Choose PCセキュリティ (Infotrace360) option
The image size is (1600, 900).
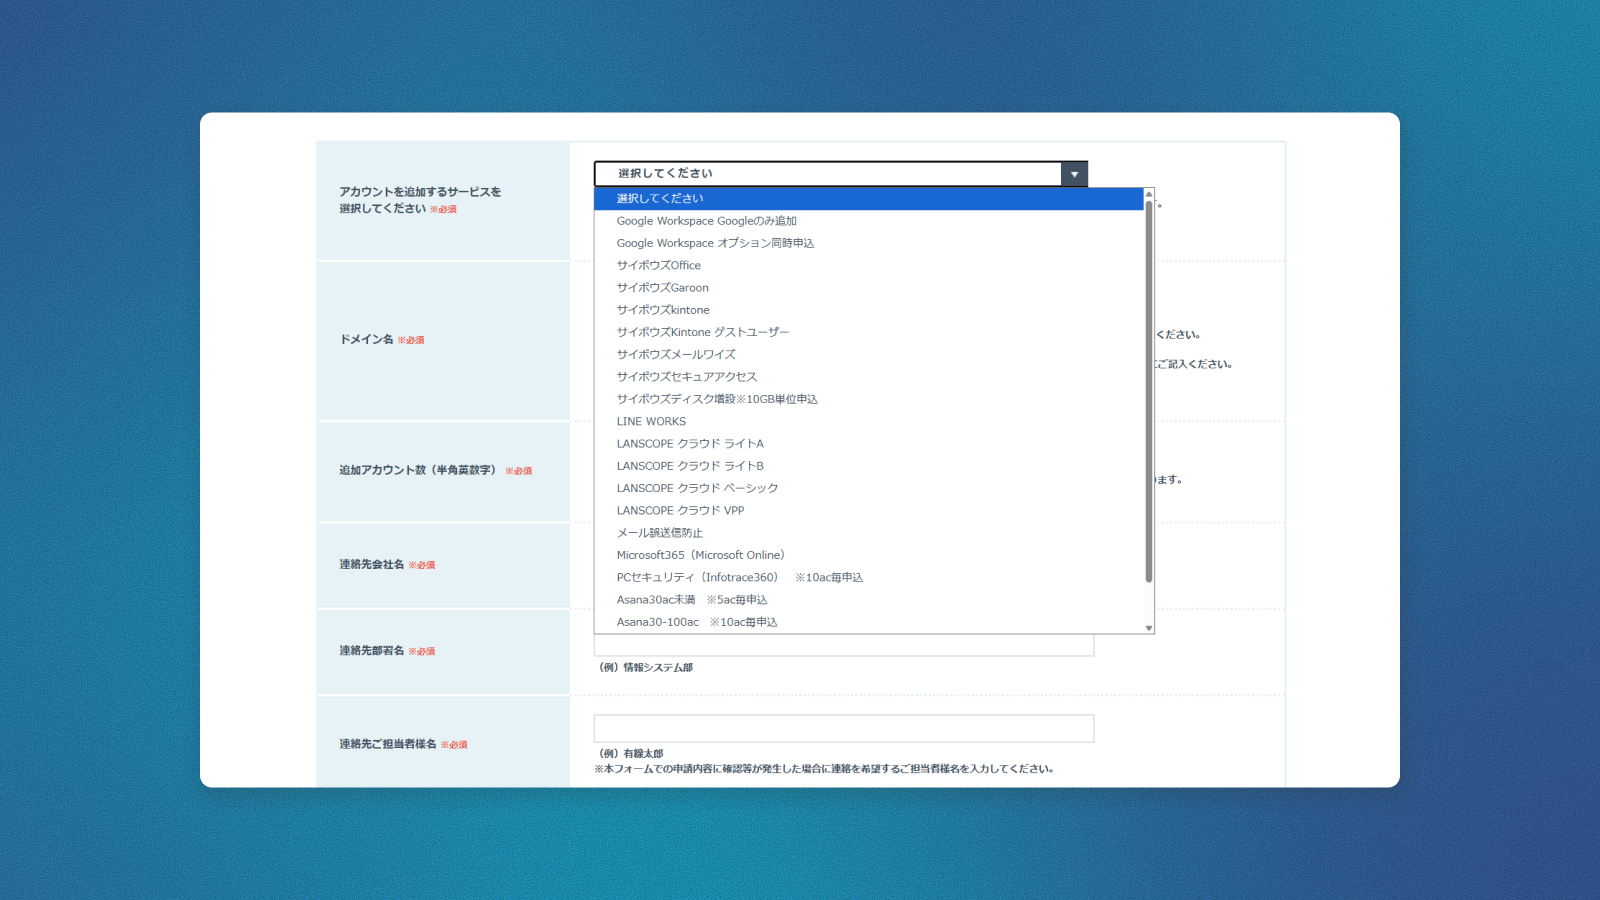click(869, 577)
